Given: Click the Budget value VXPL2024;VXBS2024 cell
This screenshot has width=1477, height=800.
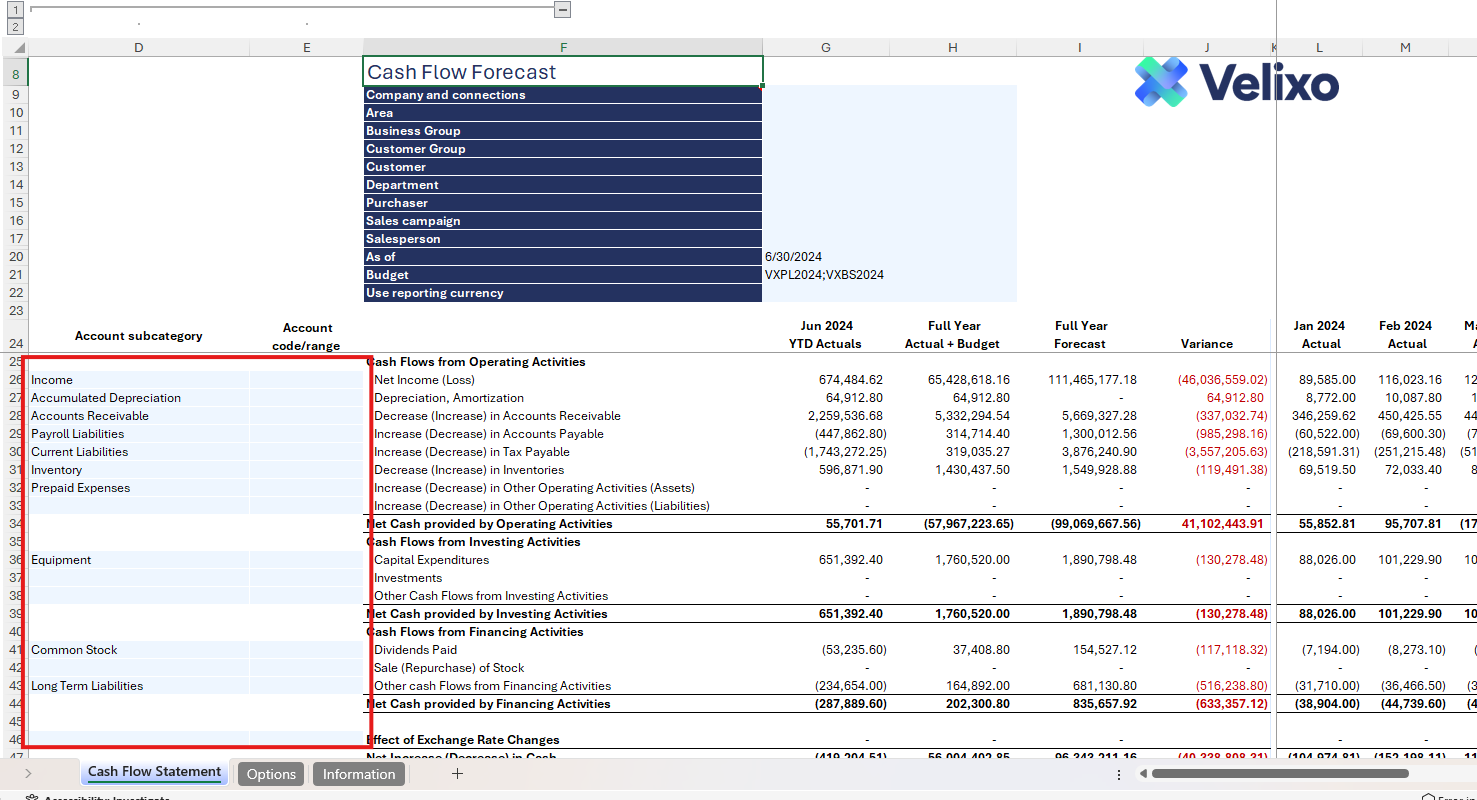Looking at the screenshot, I should point(825,275).
